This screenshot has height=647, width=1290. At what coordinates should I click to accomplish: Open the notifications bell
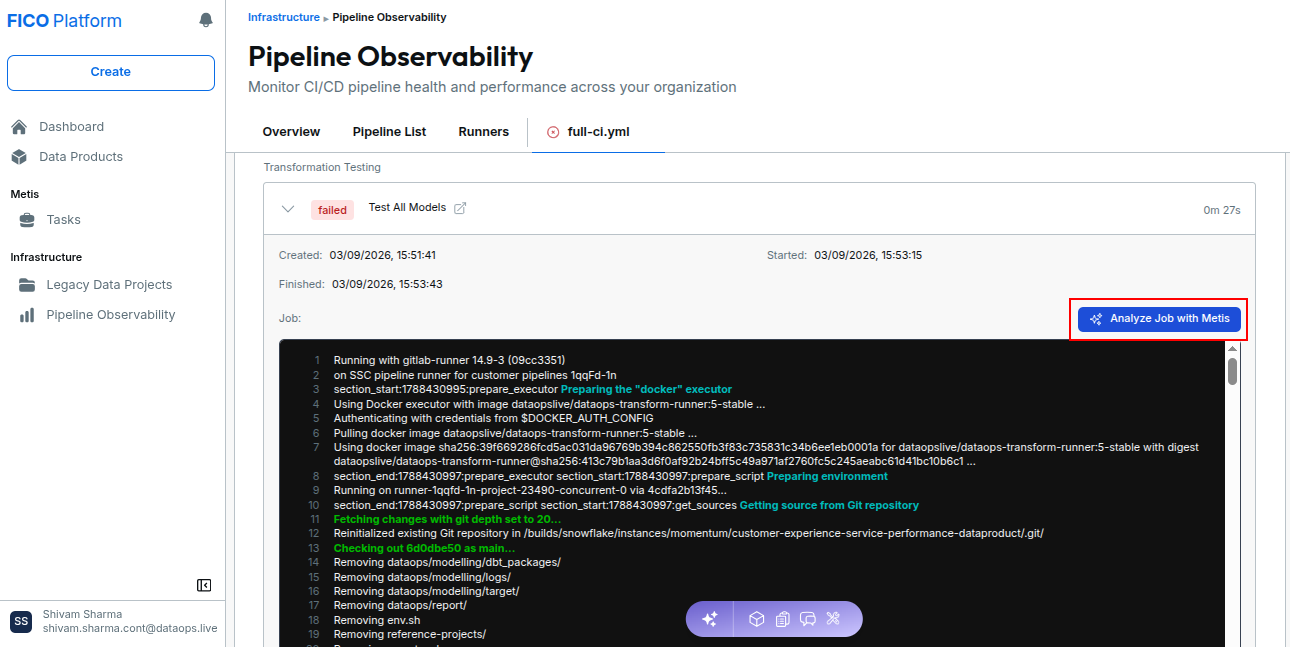point(206,20)
